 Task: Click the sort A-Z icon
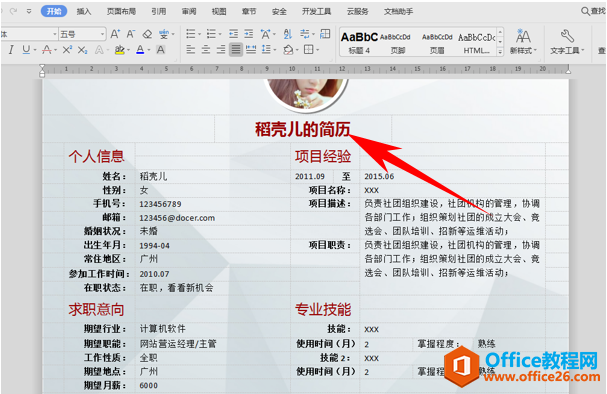[x=287, y=34]
